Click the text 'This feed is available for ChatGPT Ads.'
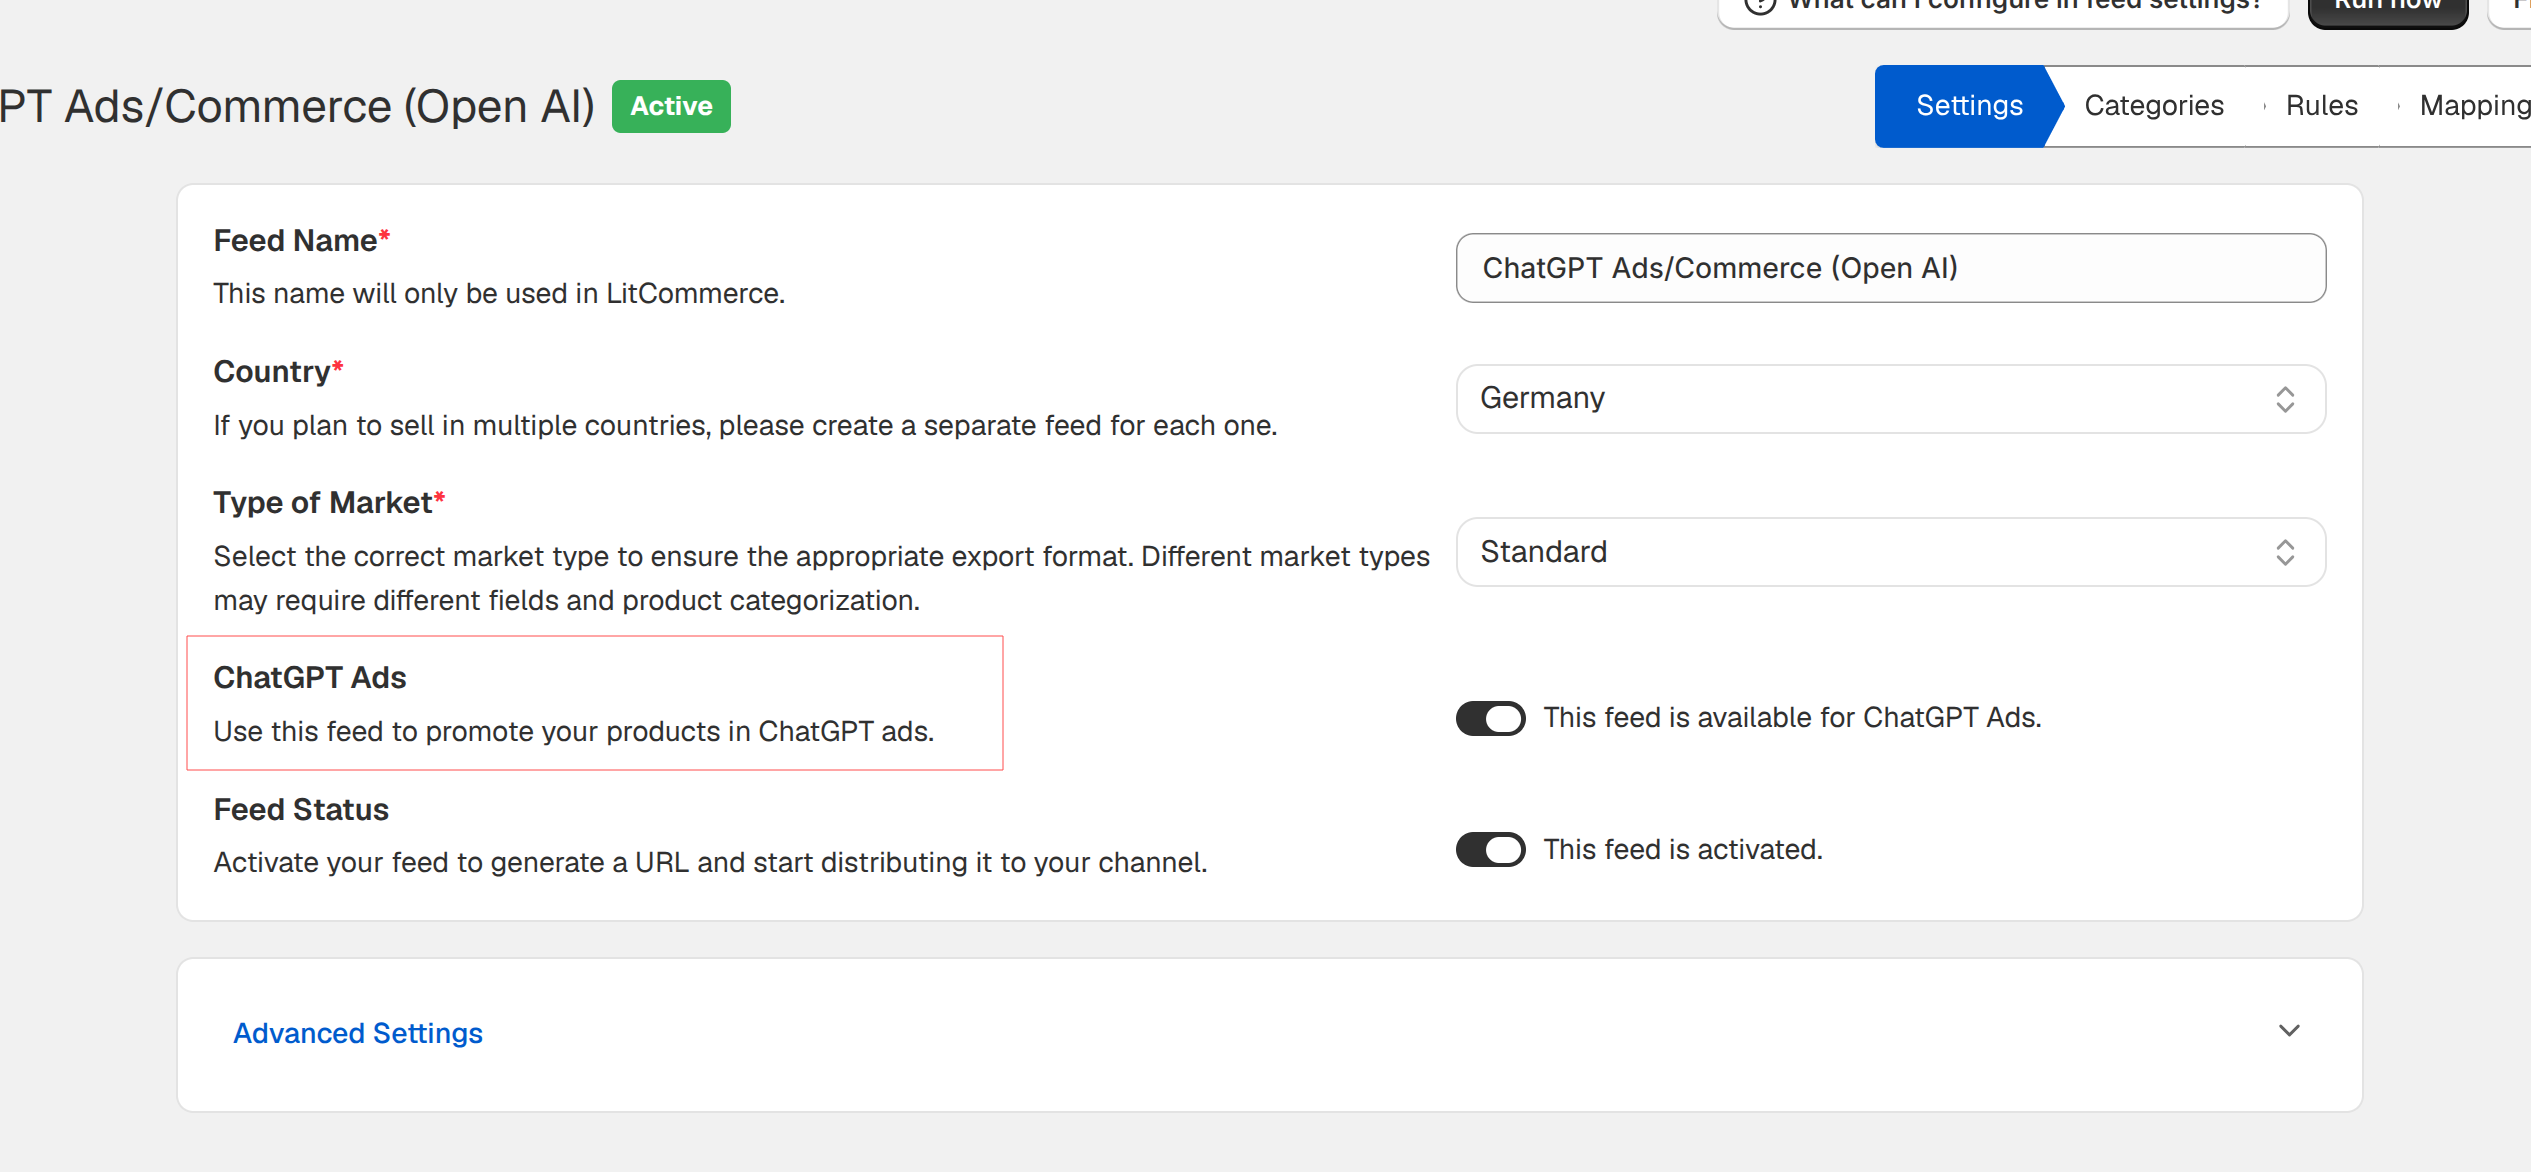 1792,718
